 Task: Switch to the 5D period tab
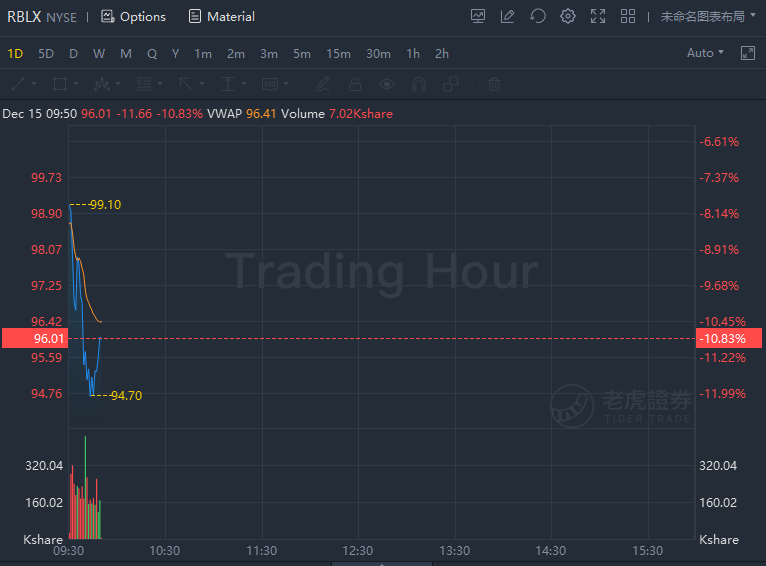(46, 54)
